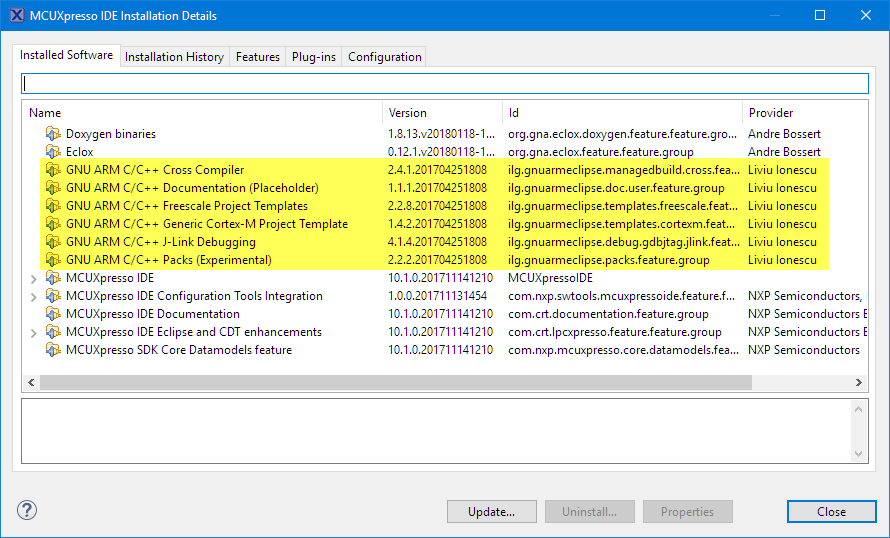
Task: Click the details pane scroll down arrow
Action: click(x=858, y=453)
